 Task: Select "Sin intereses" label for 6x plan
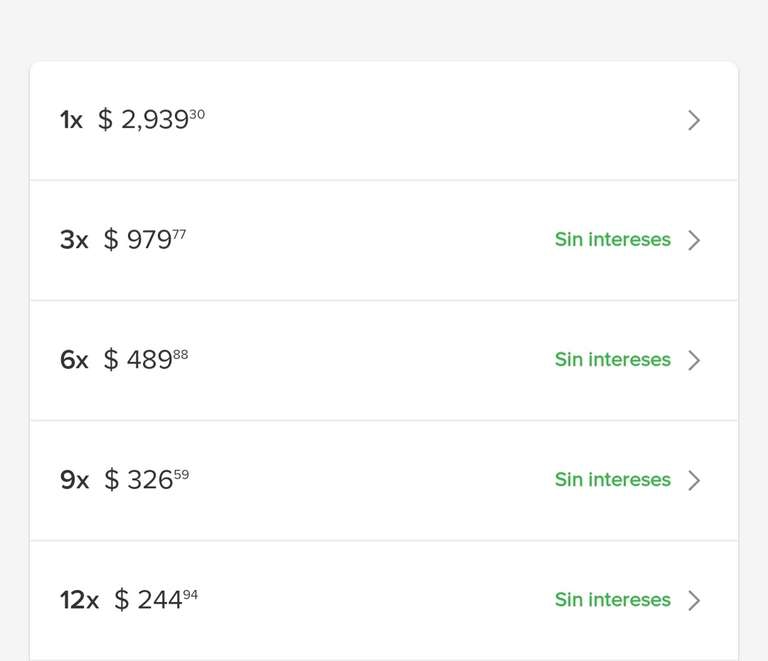click(x=612, y=360)
